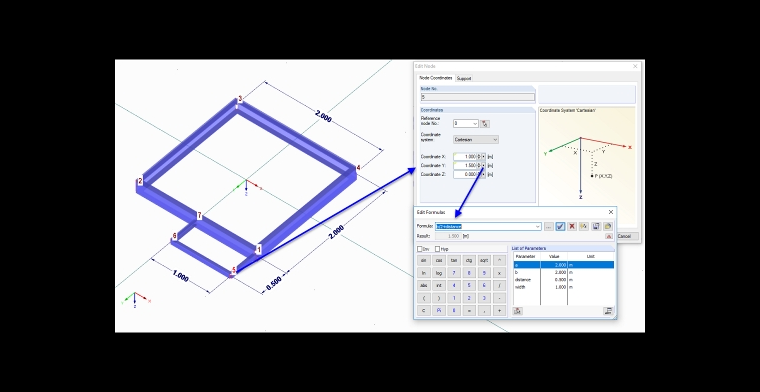760x392 pixels.
Task: Click the edit parameters icon below the parameter list
Action: [518, 311]
